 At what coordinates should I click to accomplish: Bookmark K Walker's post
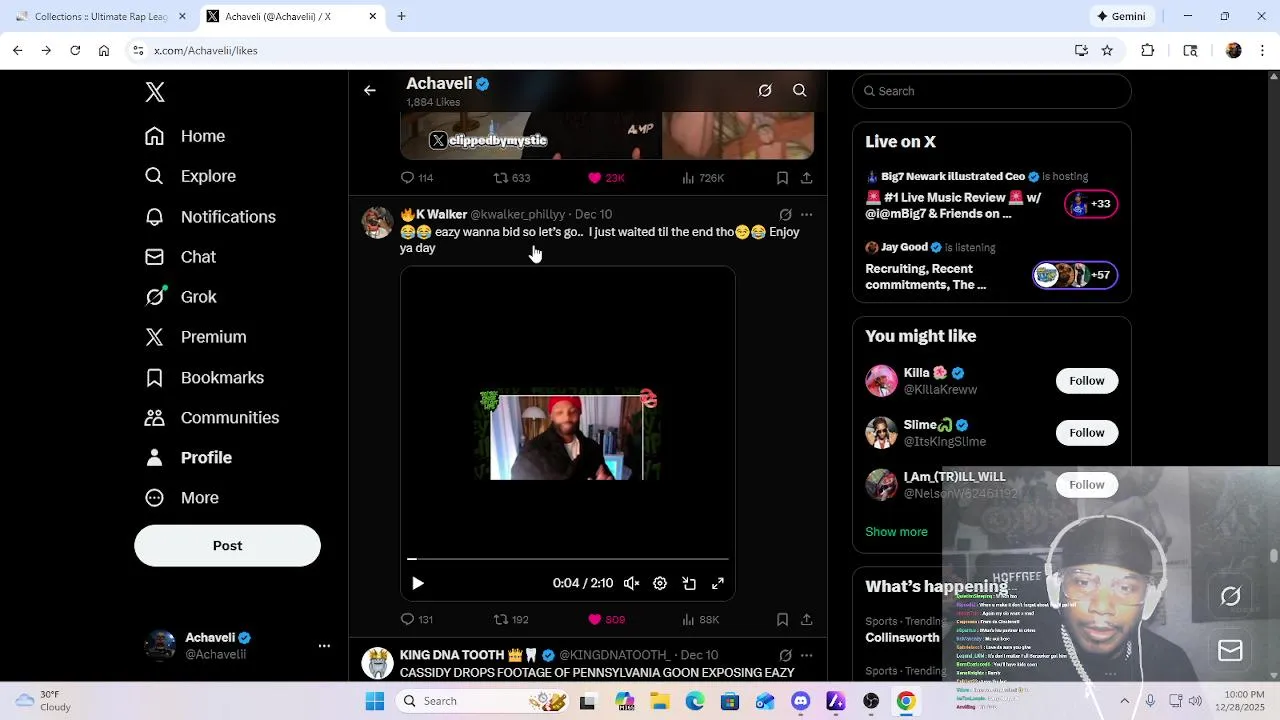click(782, 620)
